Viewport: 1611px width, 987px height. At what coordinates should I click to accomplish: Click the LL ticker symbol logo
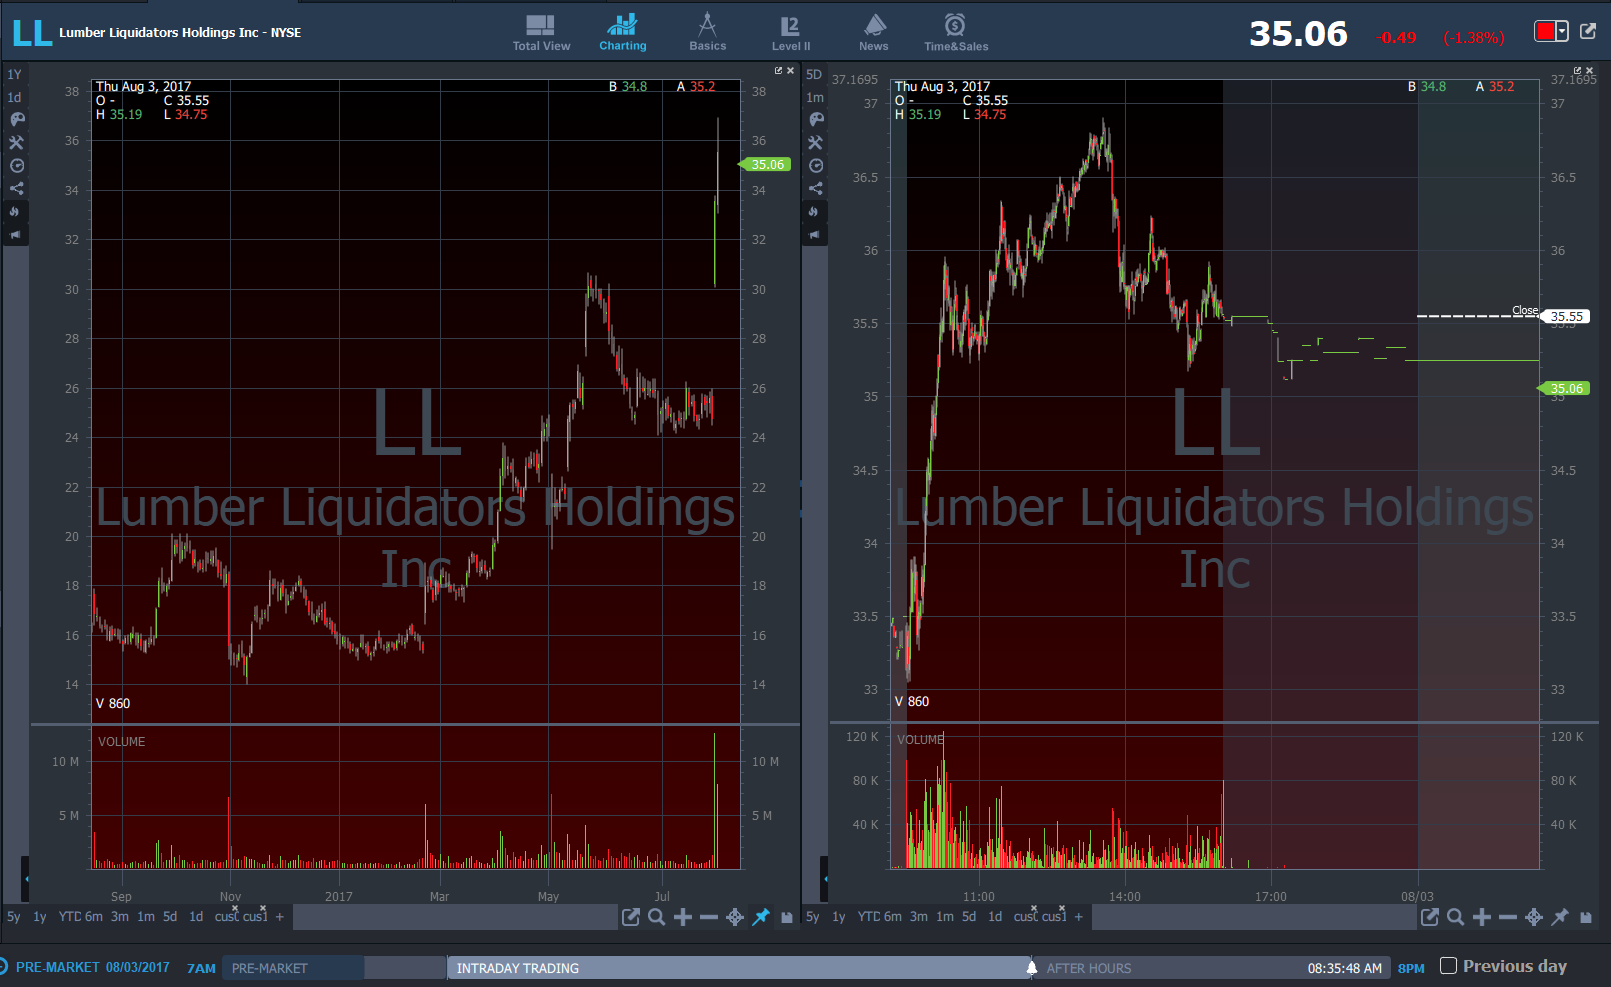click(x=32, y=33)
